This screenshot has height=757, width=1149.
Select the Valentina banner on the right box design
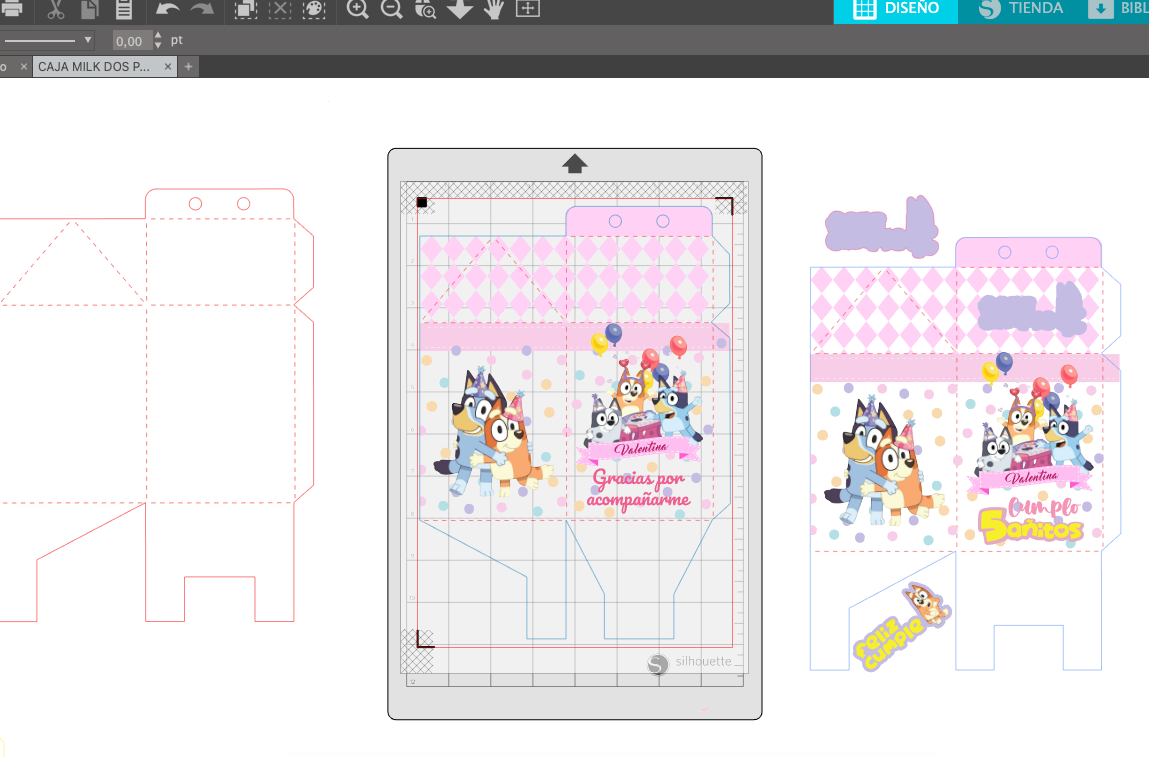coord(1030,478)
